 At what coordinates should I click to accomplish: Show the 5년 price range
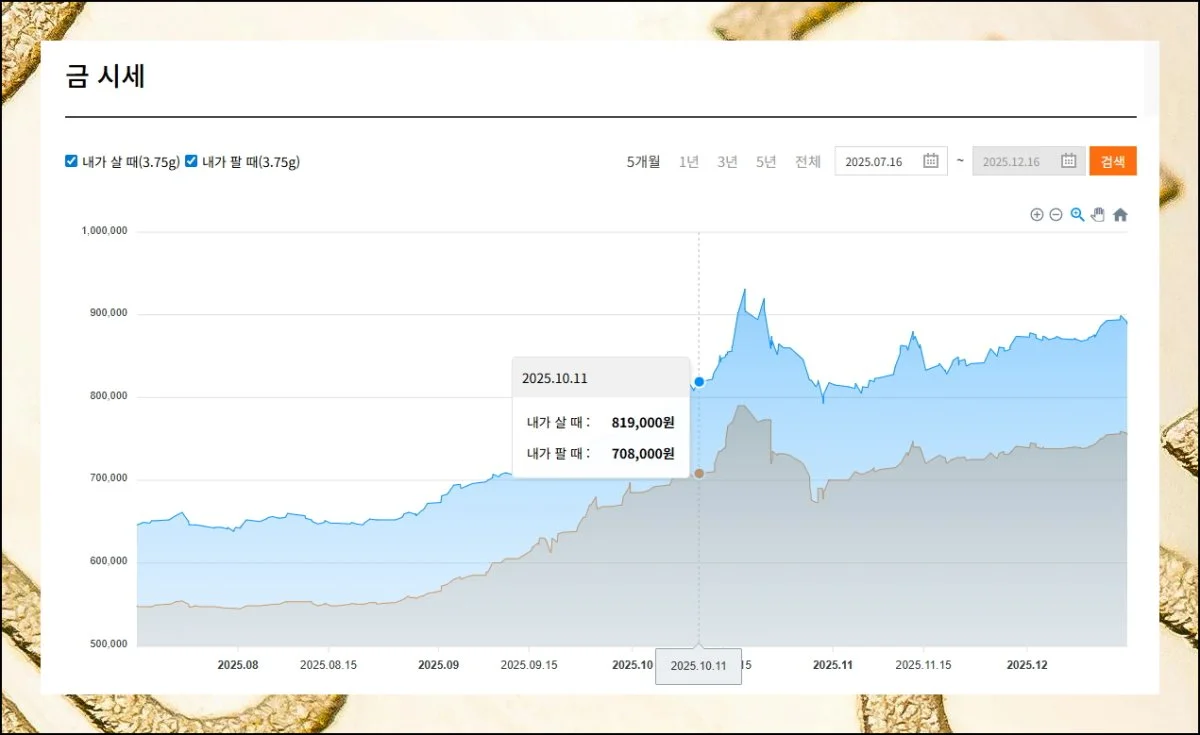click(x=766, y=162)
